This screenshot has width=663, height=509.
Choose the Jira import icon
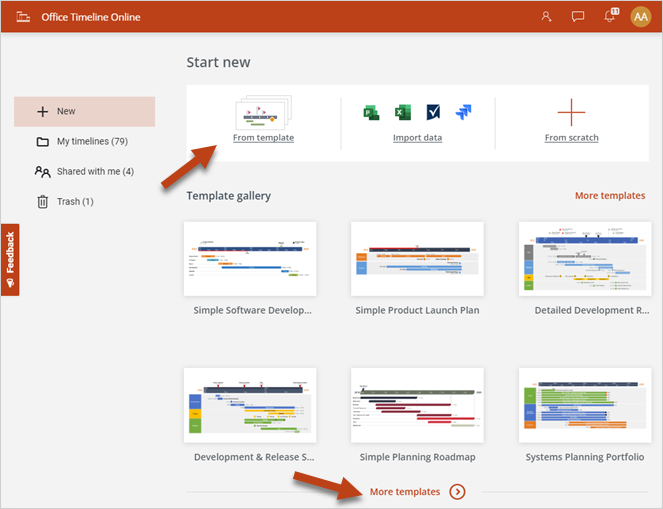(463, 112)
